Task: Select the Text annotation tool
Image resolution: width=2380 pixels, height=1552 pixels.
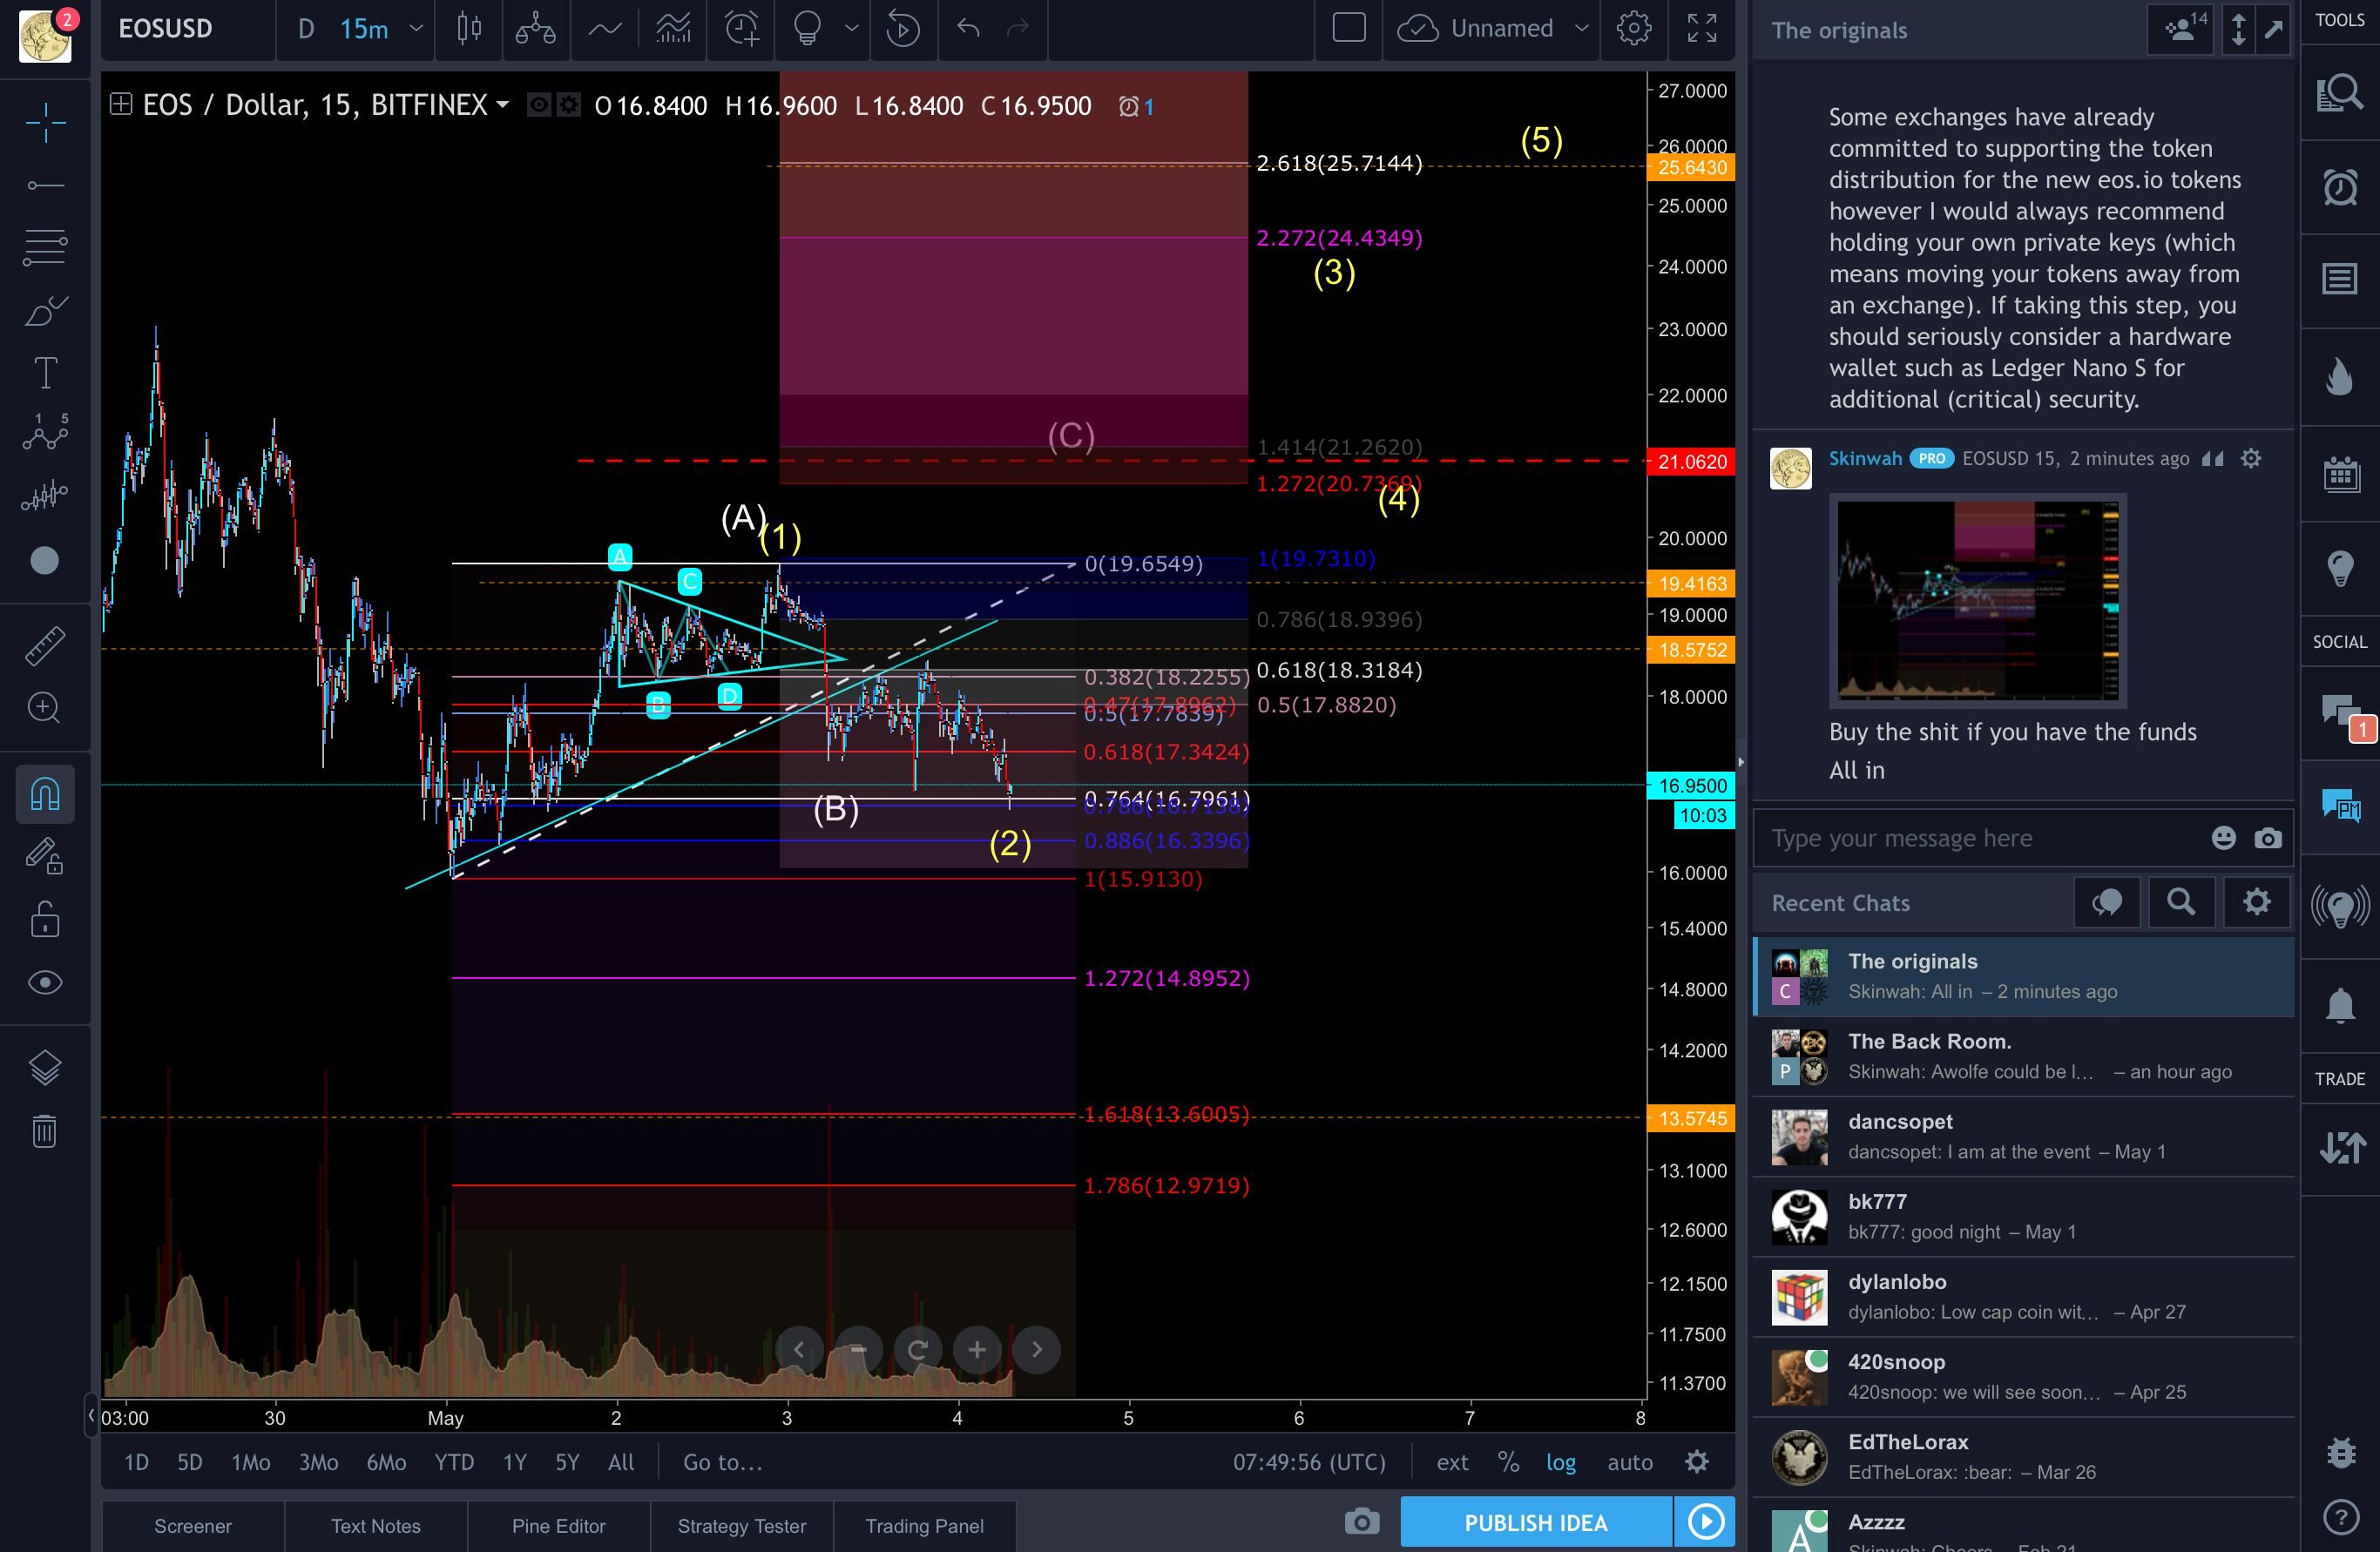Action: [x=45, y=373]
